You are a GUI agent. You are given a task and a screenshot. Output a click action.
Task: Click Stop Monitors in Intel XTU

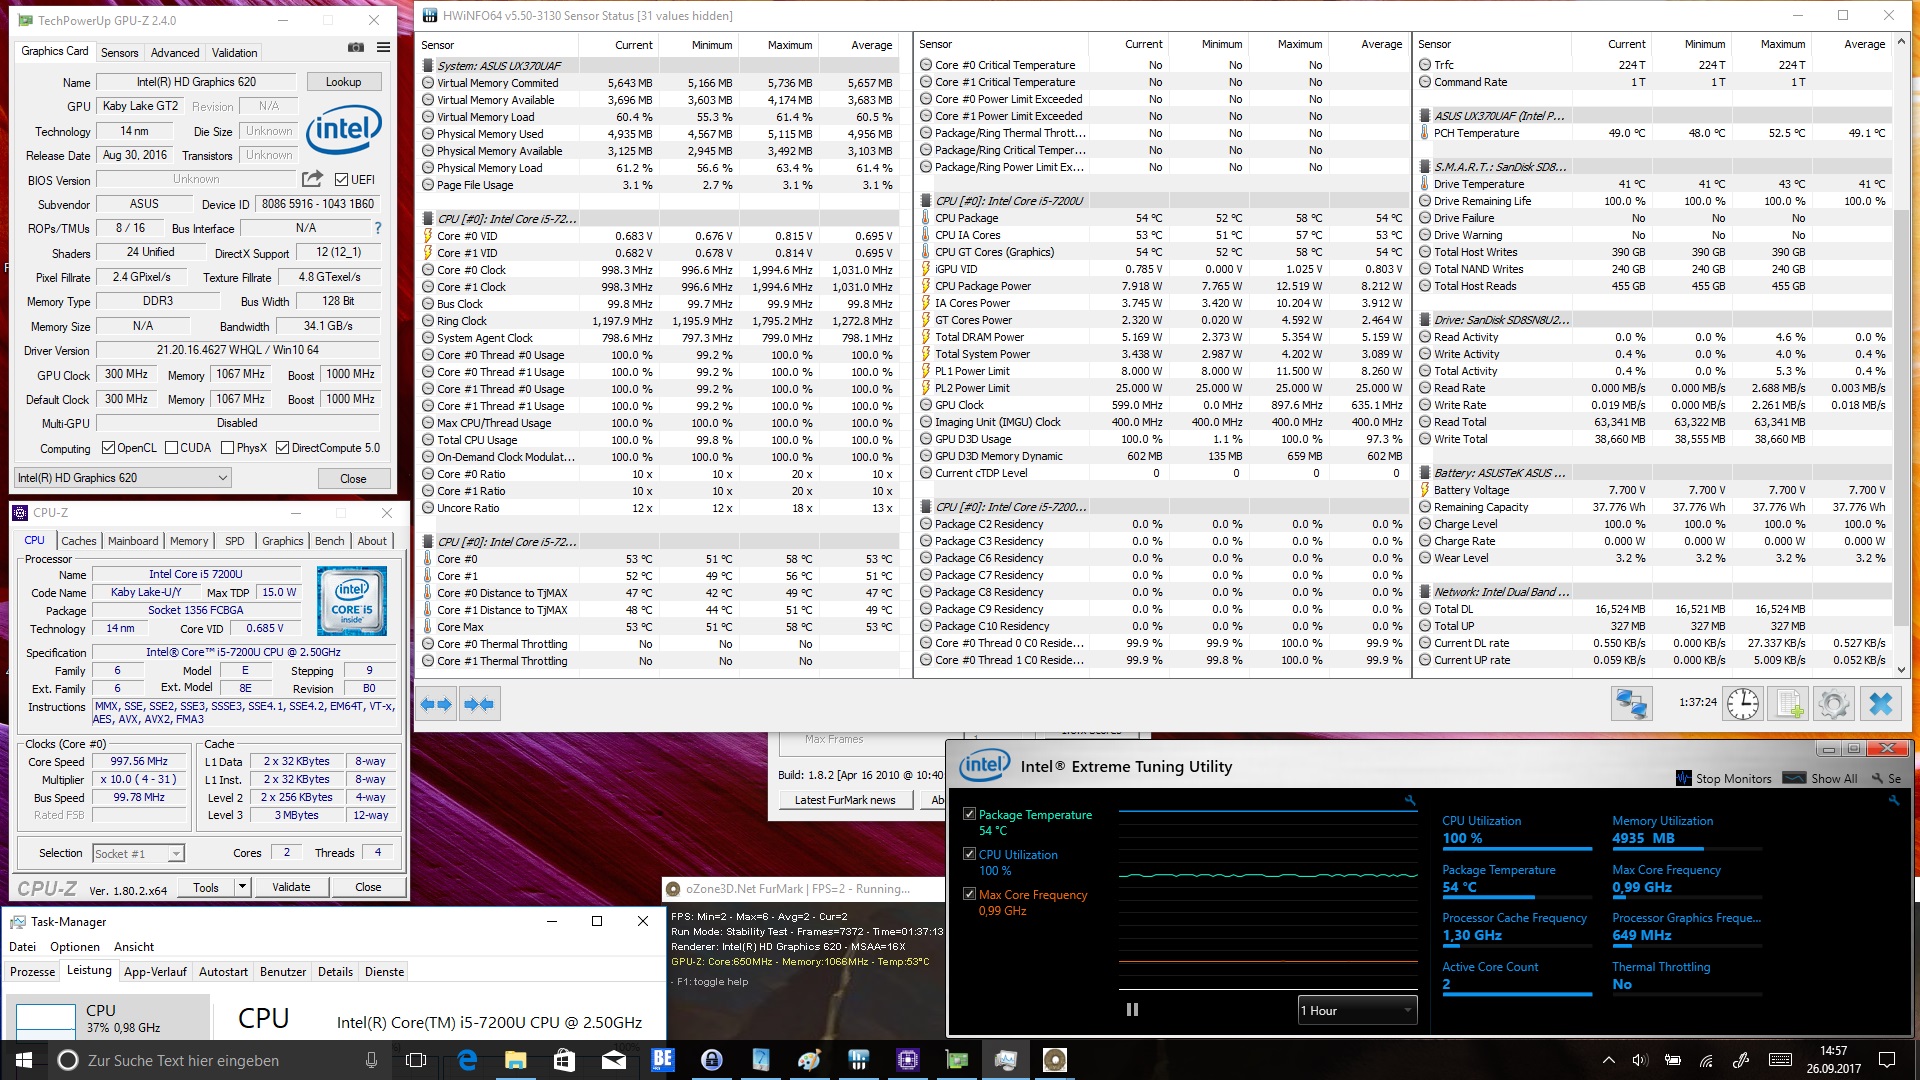coord(1724,778)
